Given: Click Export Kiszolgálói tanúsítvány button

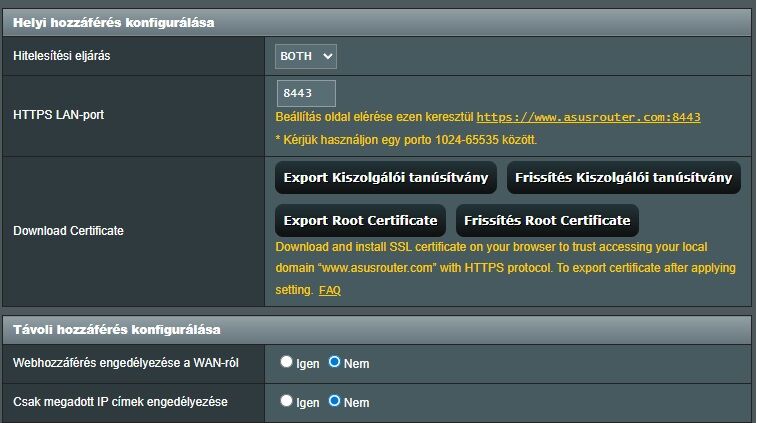Looking at the screenshot, I should click(385, 178).
